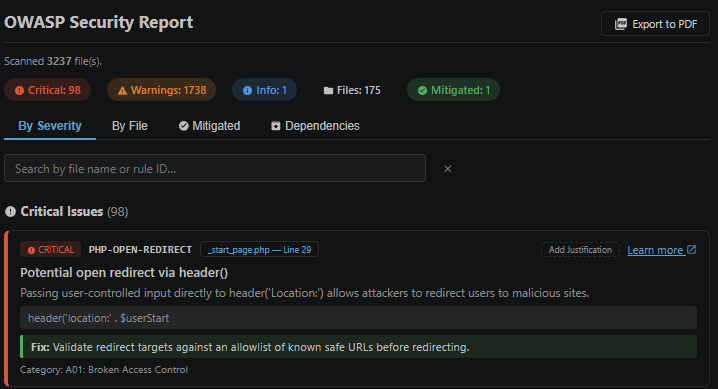Screen dimensions: 718x389
Task: Click the PDF icon in Export button
Action: tap(620, 24)
